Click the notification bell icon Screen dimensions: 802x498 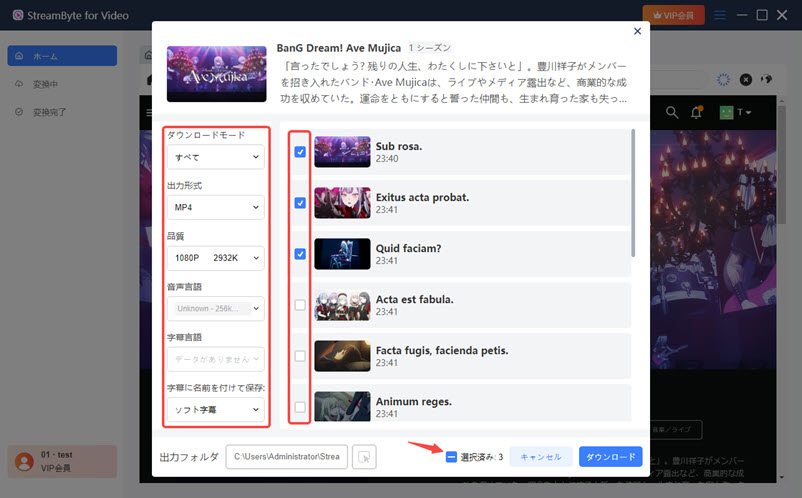coord(697,112)
